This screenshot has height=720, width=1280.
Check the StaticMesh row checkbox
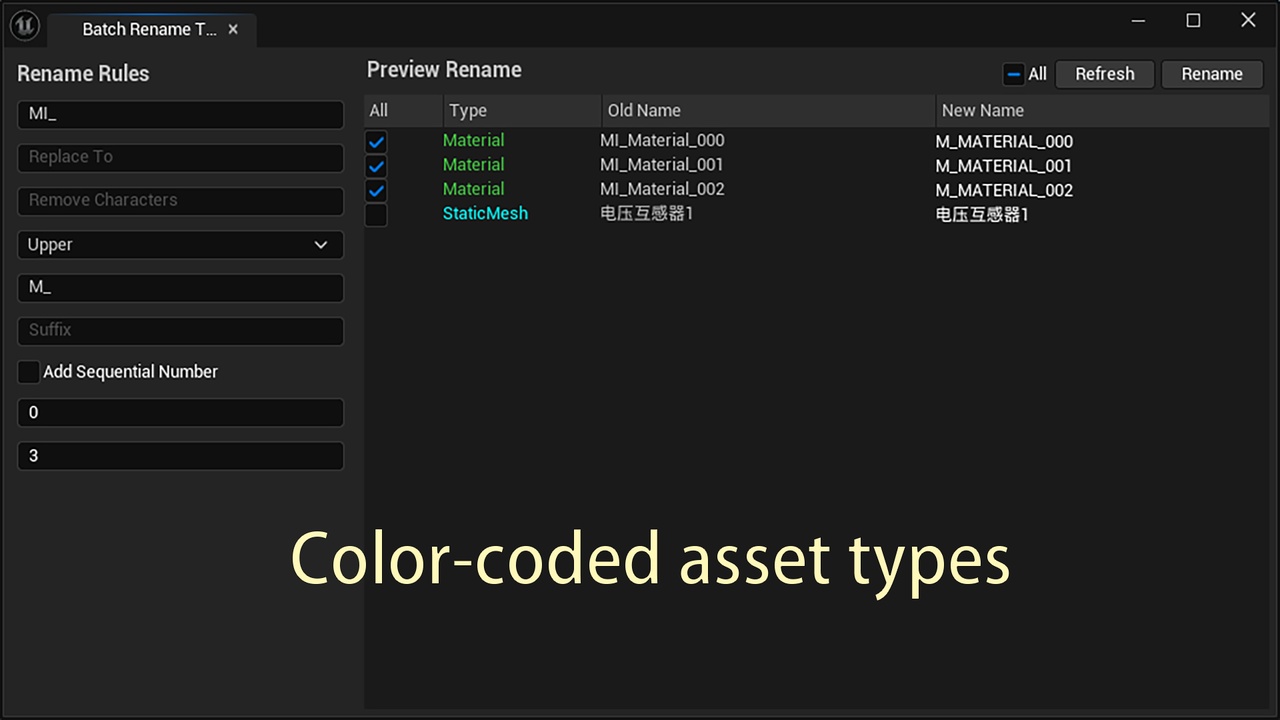click(x=376, y=215)
